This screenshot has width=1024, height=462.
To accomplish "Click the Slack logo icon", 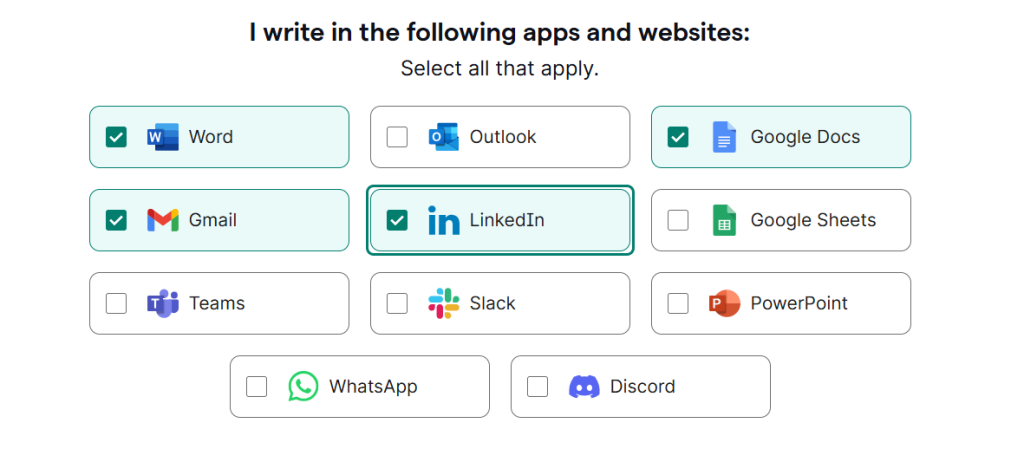I will point(443,303).
